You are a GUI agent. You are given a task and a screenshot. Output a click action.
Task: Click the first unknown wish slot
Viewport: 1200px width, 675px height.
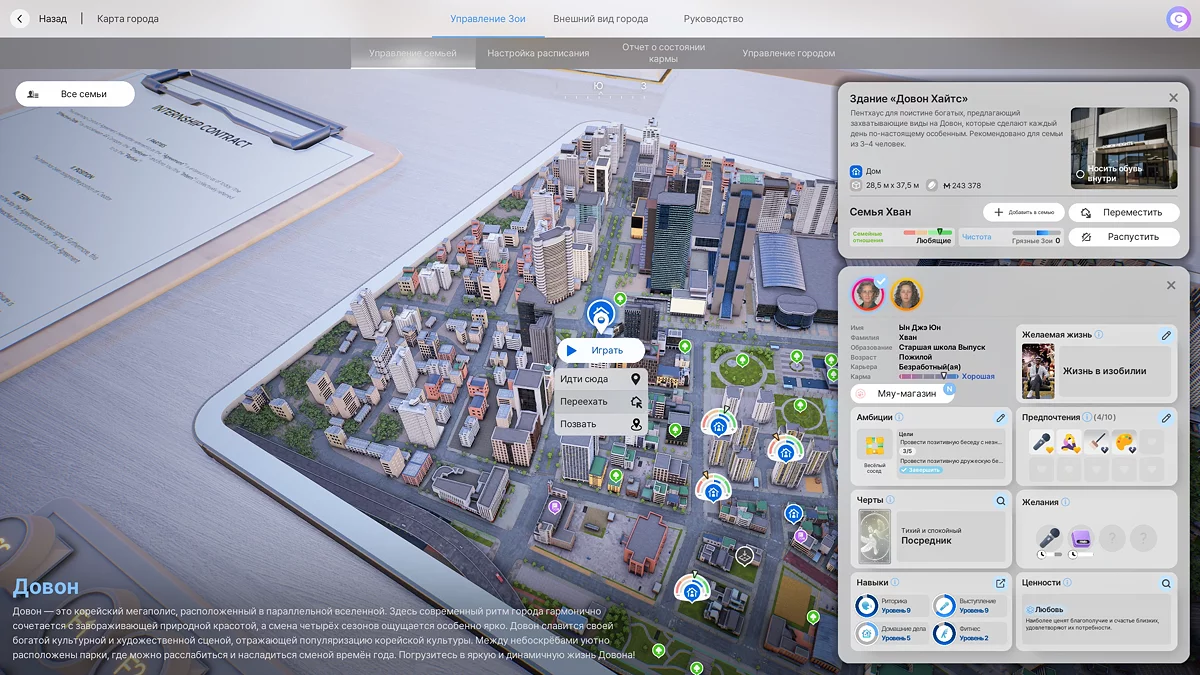point(1114,538)
